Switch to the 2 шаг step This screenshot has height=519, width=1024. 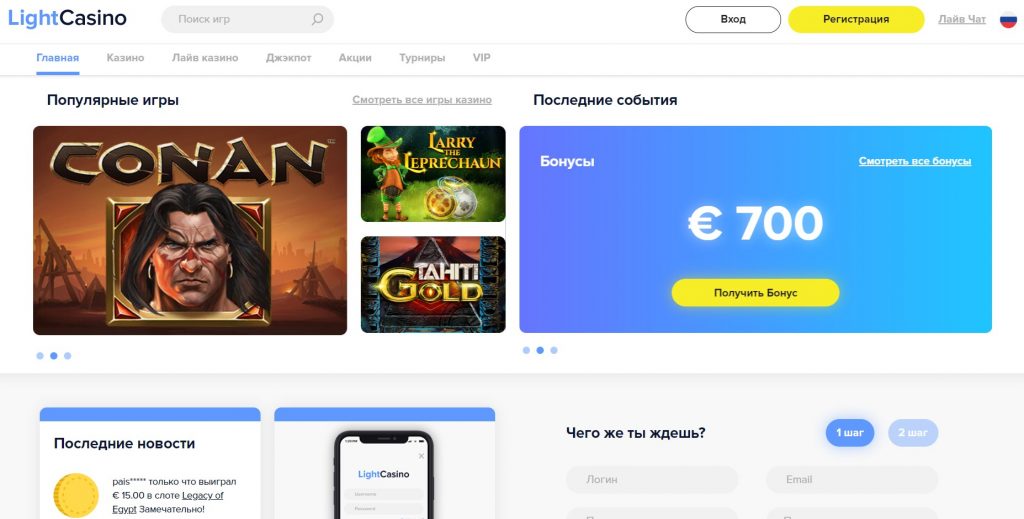tap(913, 433)
